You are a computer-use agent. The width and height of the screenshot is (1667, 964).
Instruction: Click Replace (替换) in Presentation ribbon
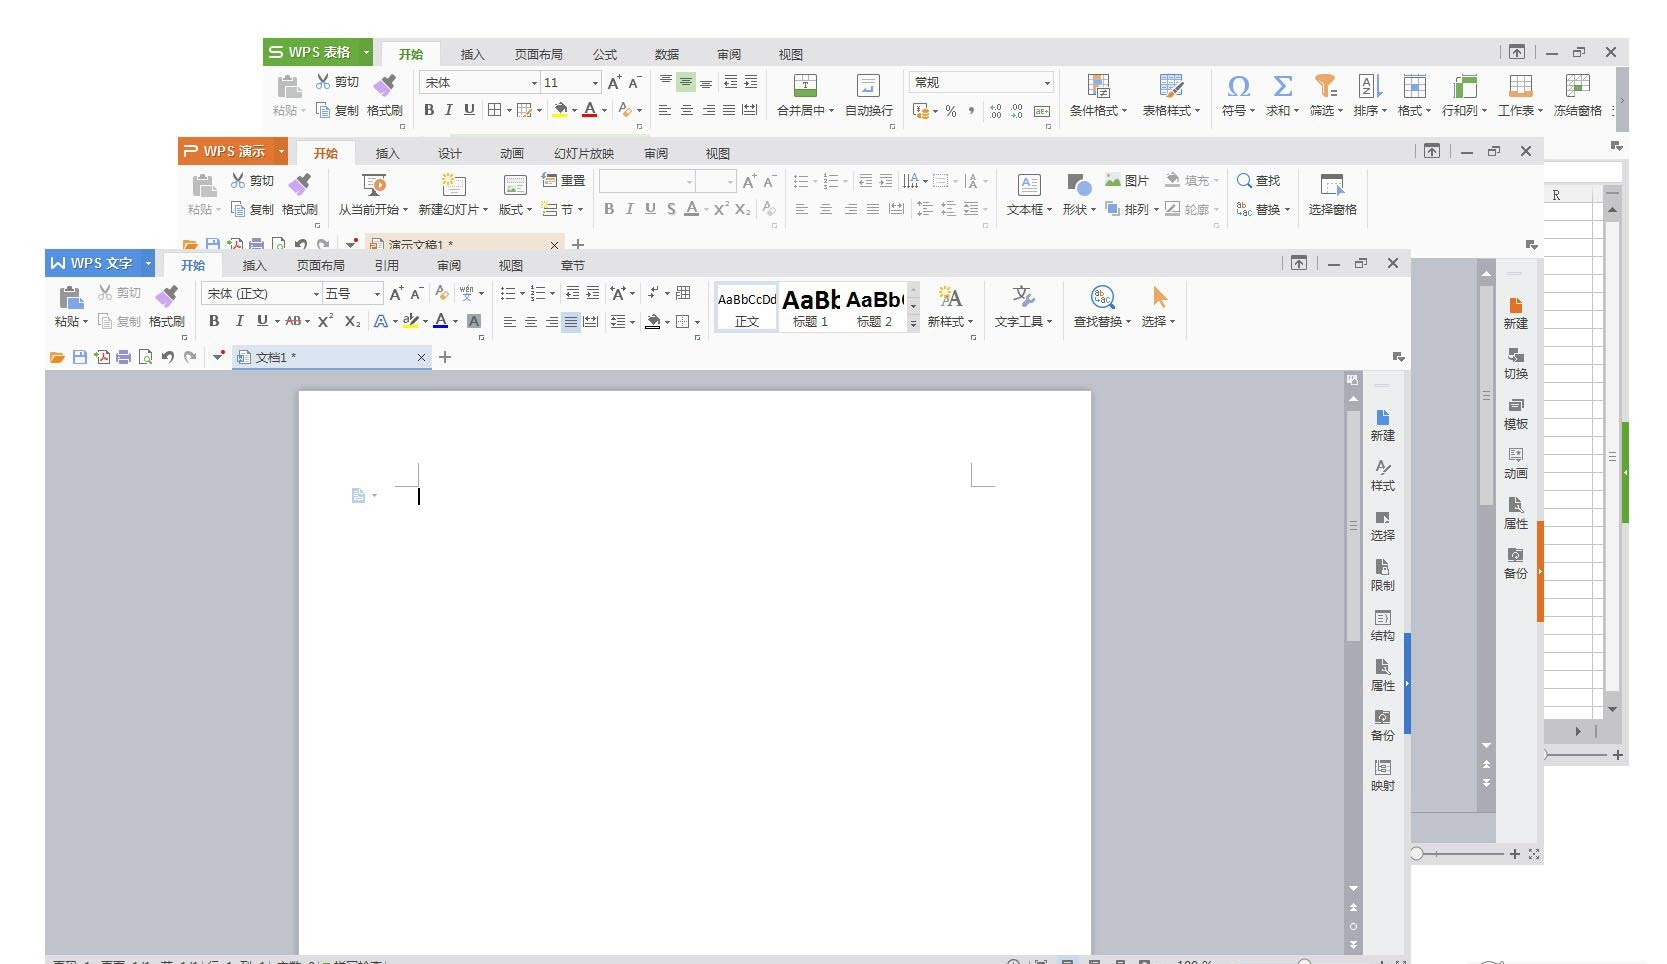(1263, 209)
